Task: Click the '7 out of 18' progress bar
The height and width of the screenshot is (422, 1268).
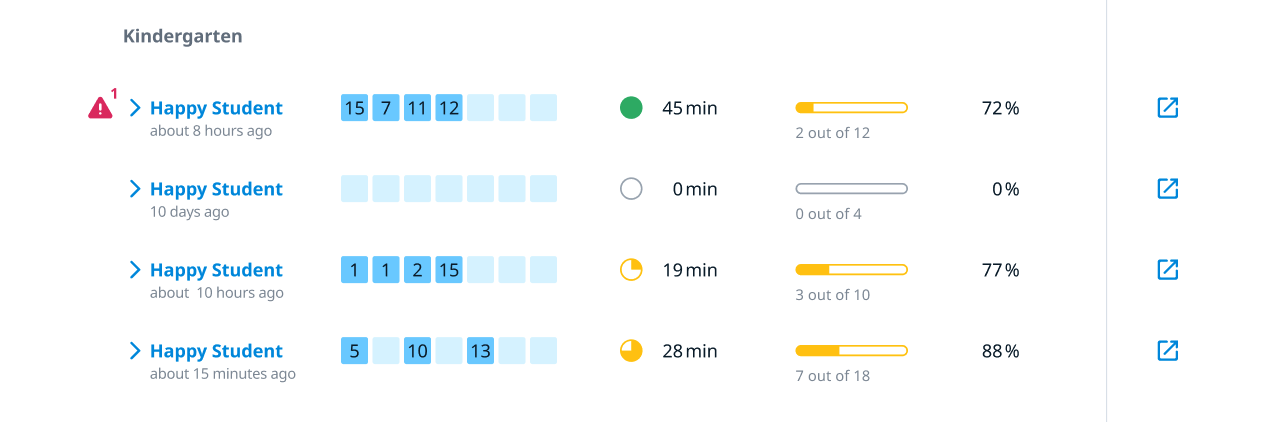Action: pos(851,350)
